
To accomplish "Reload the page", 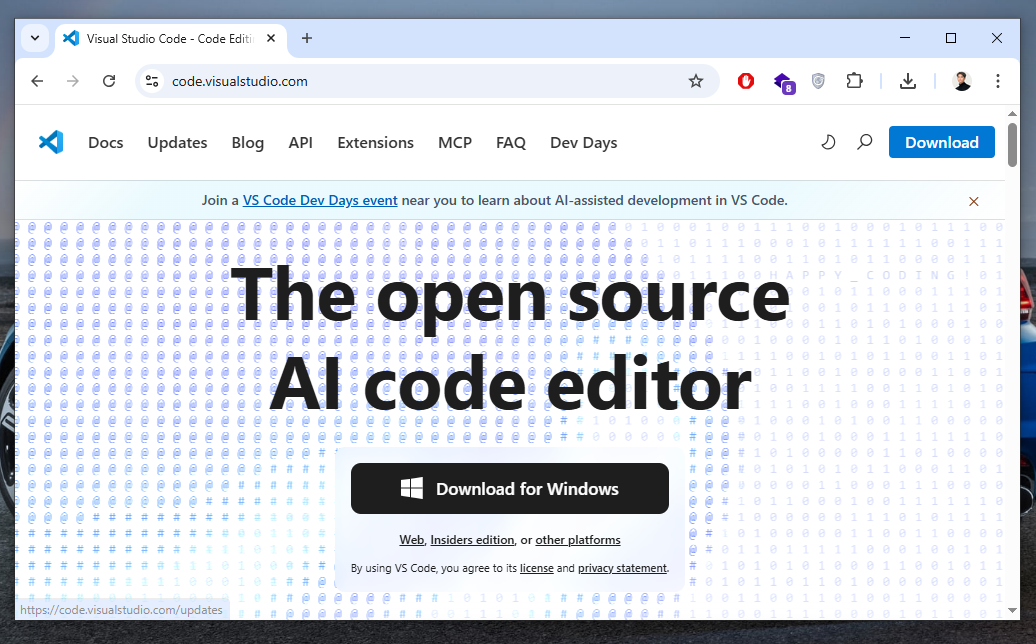I will coord(109,81).
